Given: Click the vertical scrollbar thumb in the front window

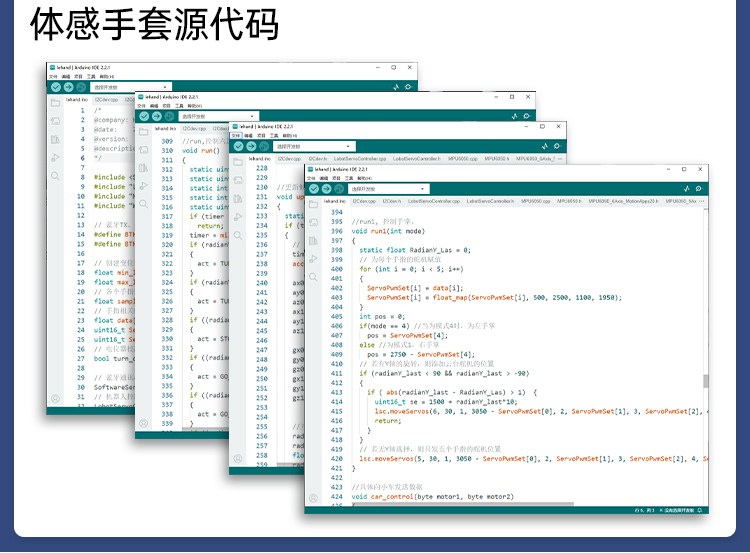Looking at the screenshot, I should tap(706, 381).
